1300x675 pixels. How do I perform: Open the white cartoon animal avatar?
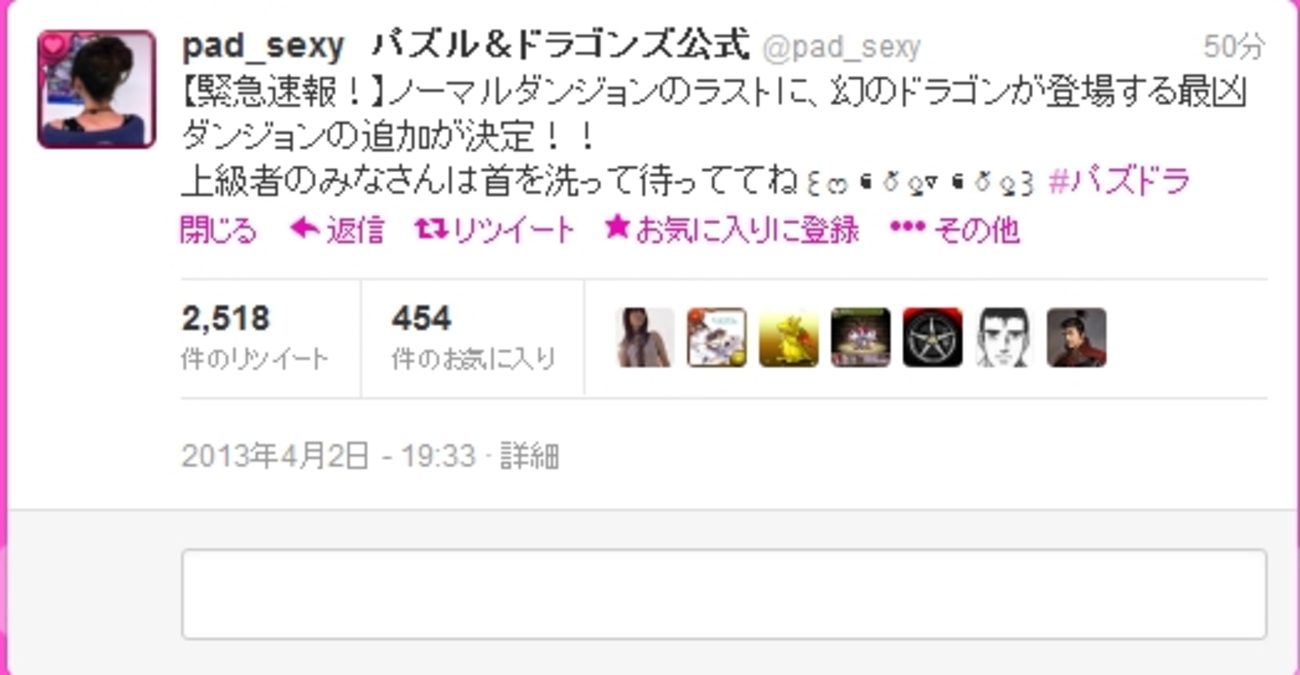click(x=717, y=338)
